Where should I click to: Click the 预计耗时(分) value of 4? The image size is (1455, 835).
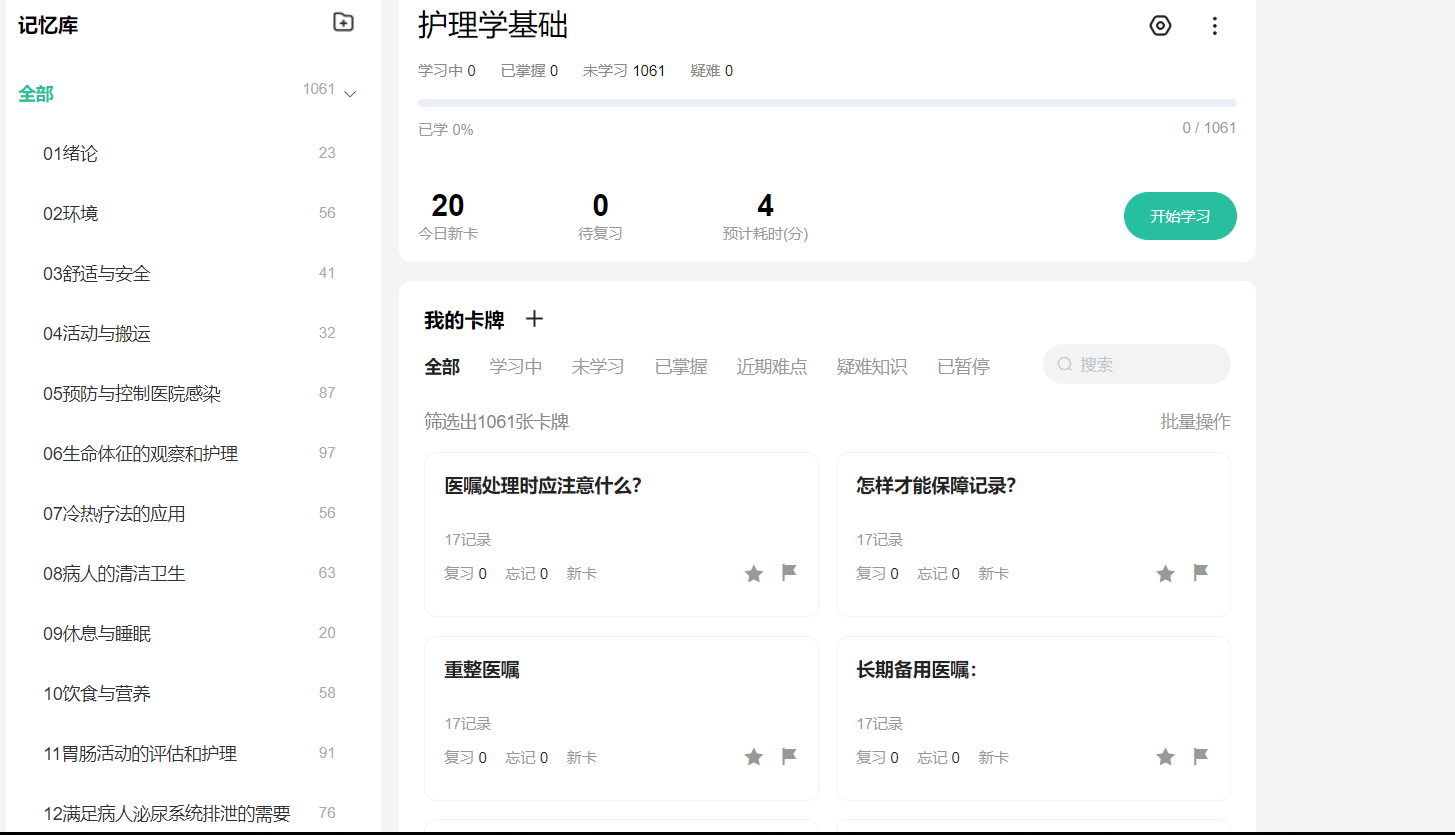point(765,205)
